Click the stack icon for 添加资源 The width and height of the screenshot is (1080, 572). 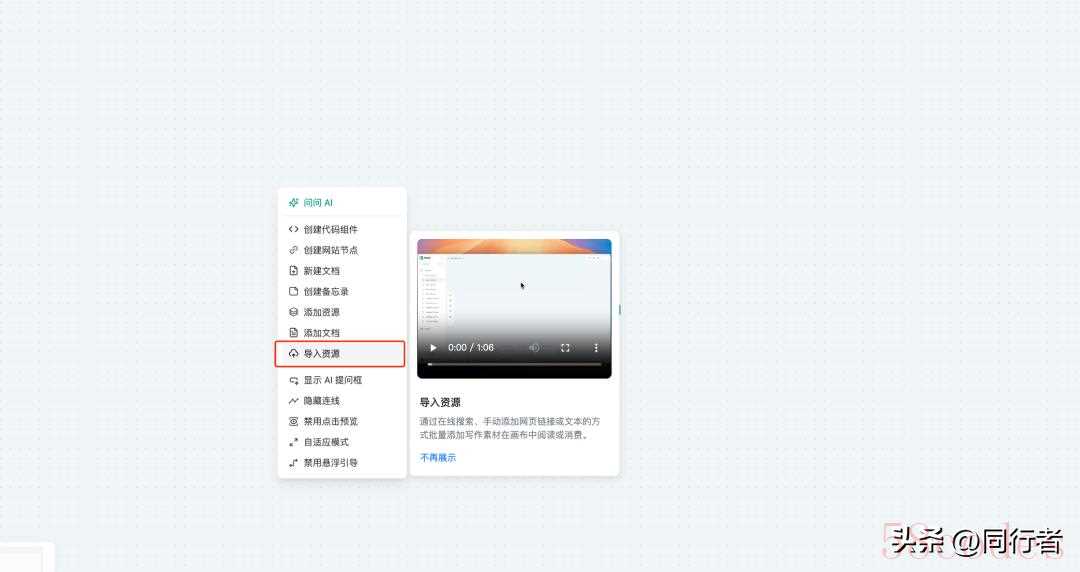pyautogui.click(x=293, y=312)
